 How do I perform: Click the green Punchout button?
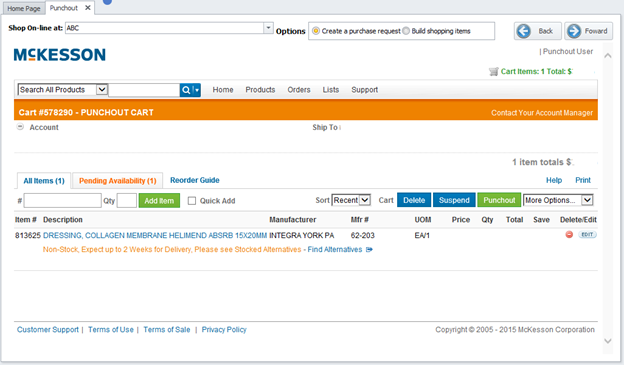coord(499,200)
